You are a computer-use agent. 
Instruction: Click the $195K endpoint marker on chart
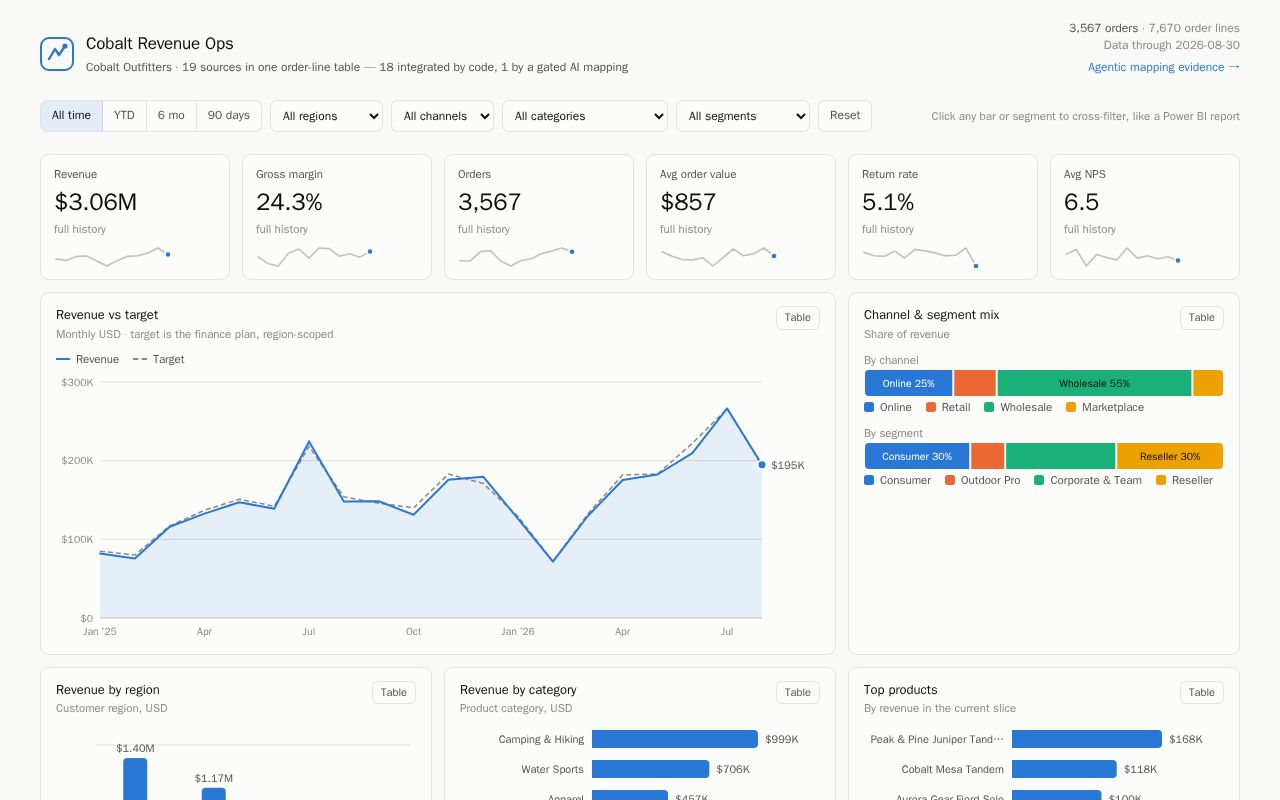pyautogui.click(x=762, y=464)
